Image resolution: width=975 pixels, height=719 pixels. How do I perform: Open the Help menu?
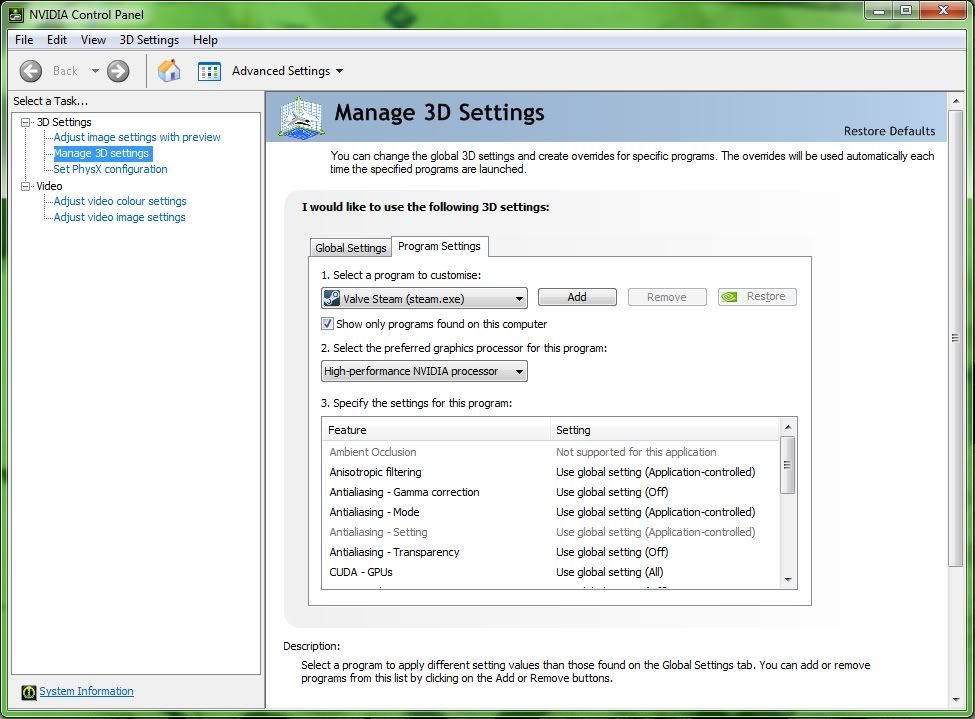tap(205, 40)
